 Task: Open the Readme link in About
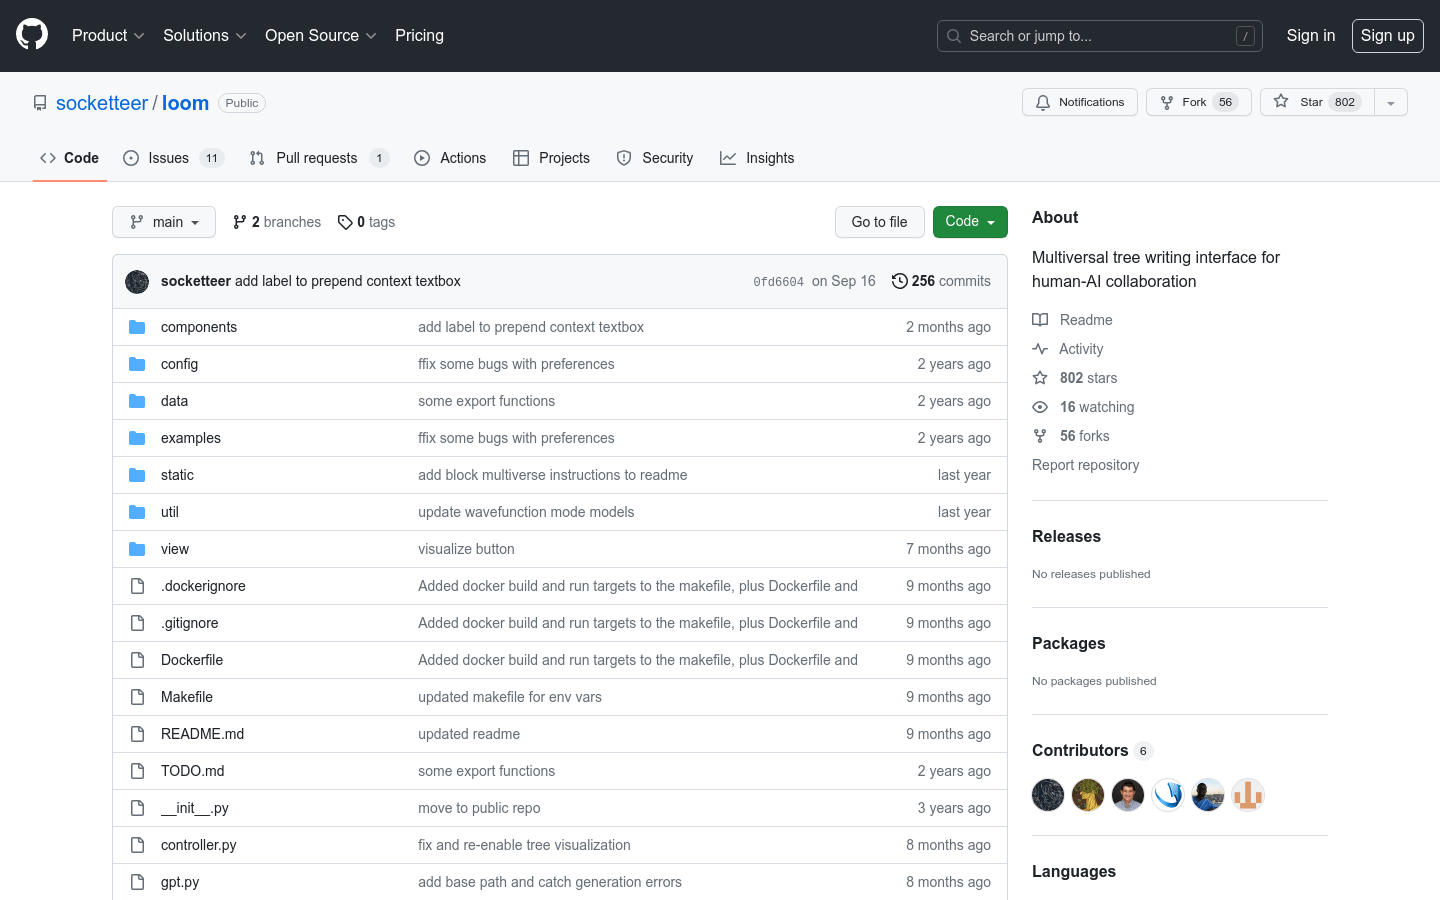[x=1085, y=320]
